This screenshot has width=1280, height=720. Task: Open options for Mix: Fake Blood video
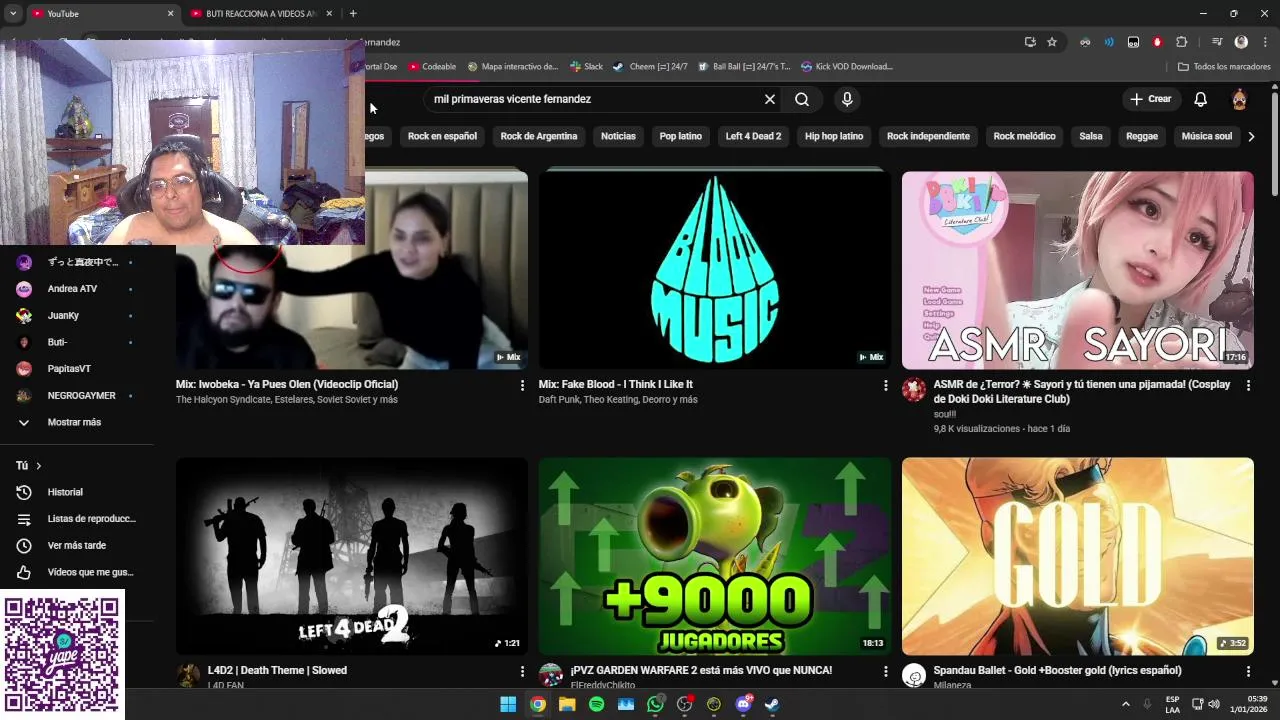click(885, 385)
